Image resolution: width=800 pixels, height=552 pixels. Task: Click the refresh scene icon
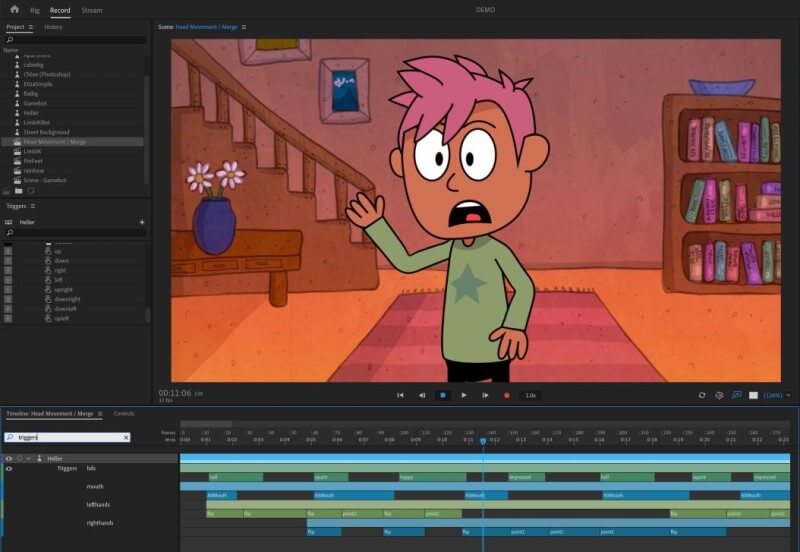[x=702, y=395]
